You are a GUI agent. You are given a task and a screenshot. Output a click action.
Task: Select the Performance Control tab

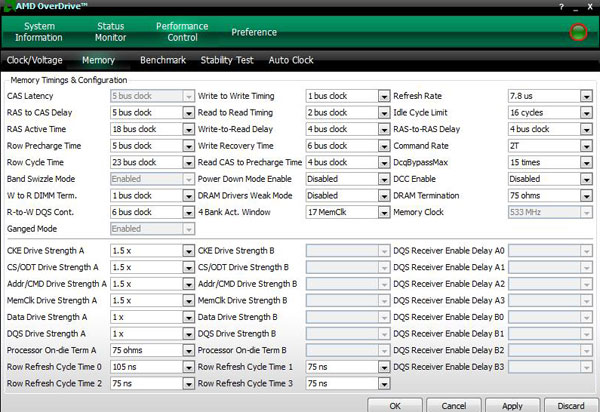pyautogui.click(x=182, y=32)
